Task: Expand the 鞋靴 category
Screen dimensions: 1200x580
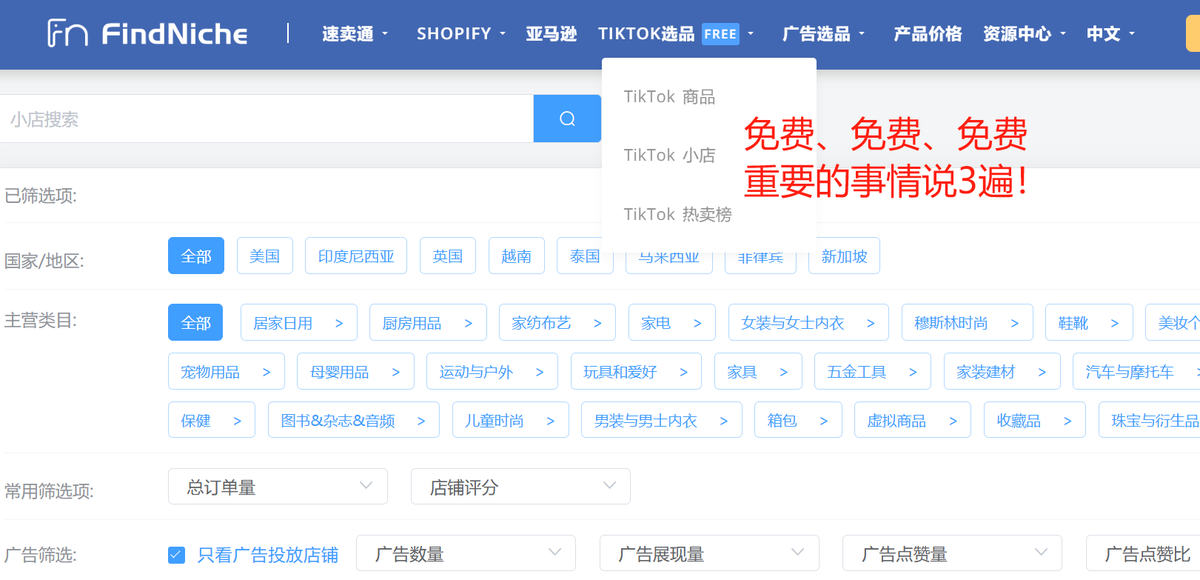Action: (1089, 323)
